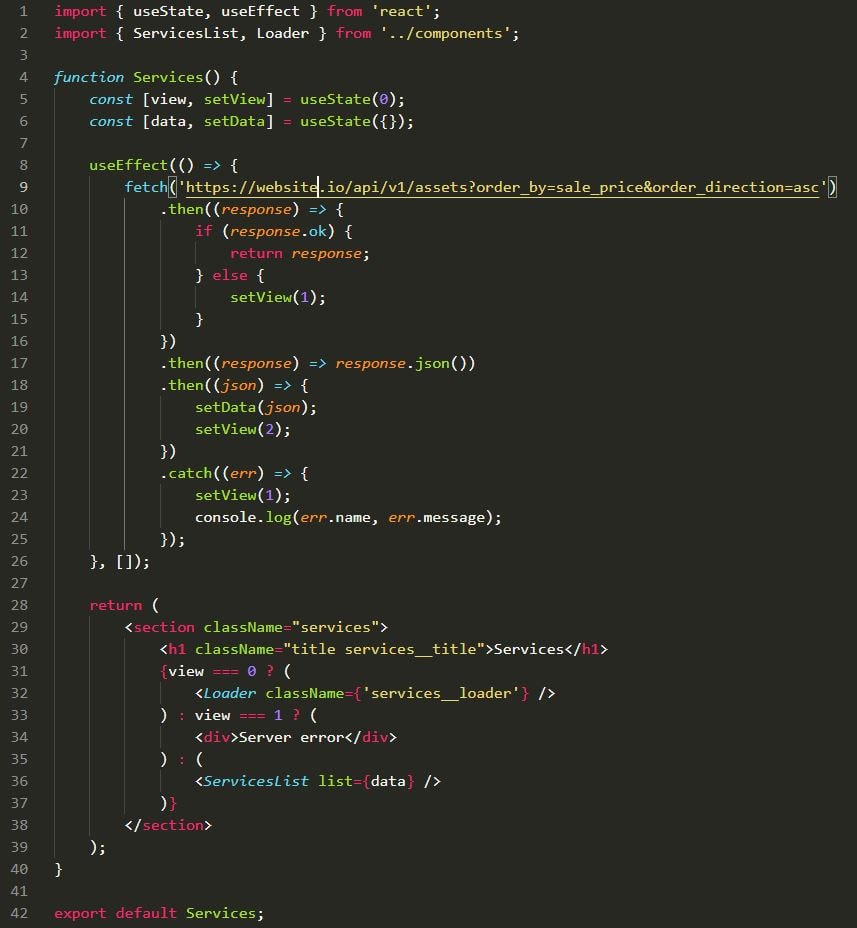Click the 'services__loader' string

[x=441, y=693]
